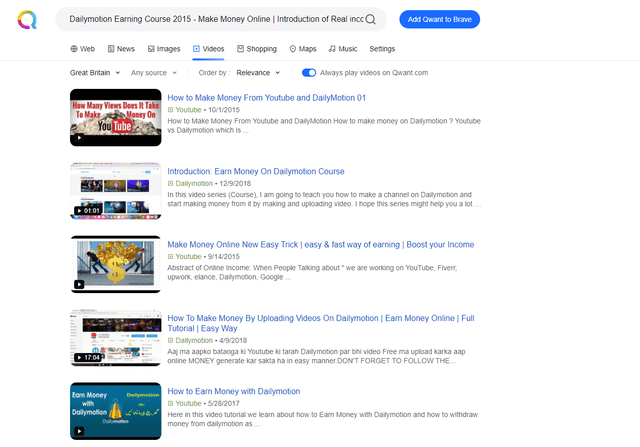Click Add Qwant to Brave button
This screenshot has width=640, height=447.
(439, 19)
